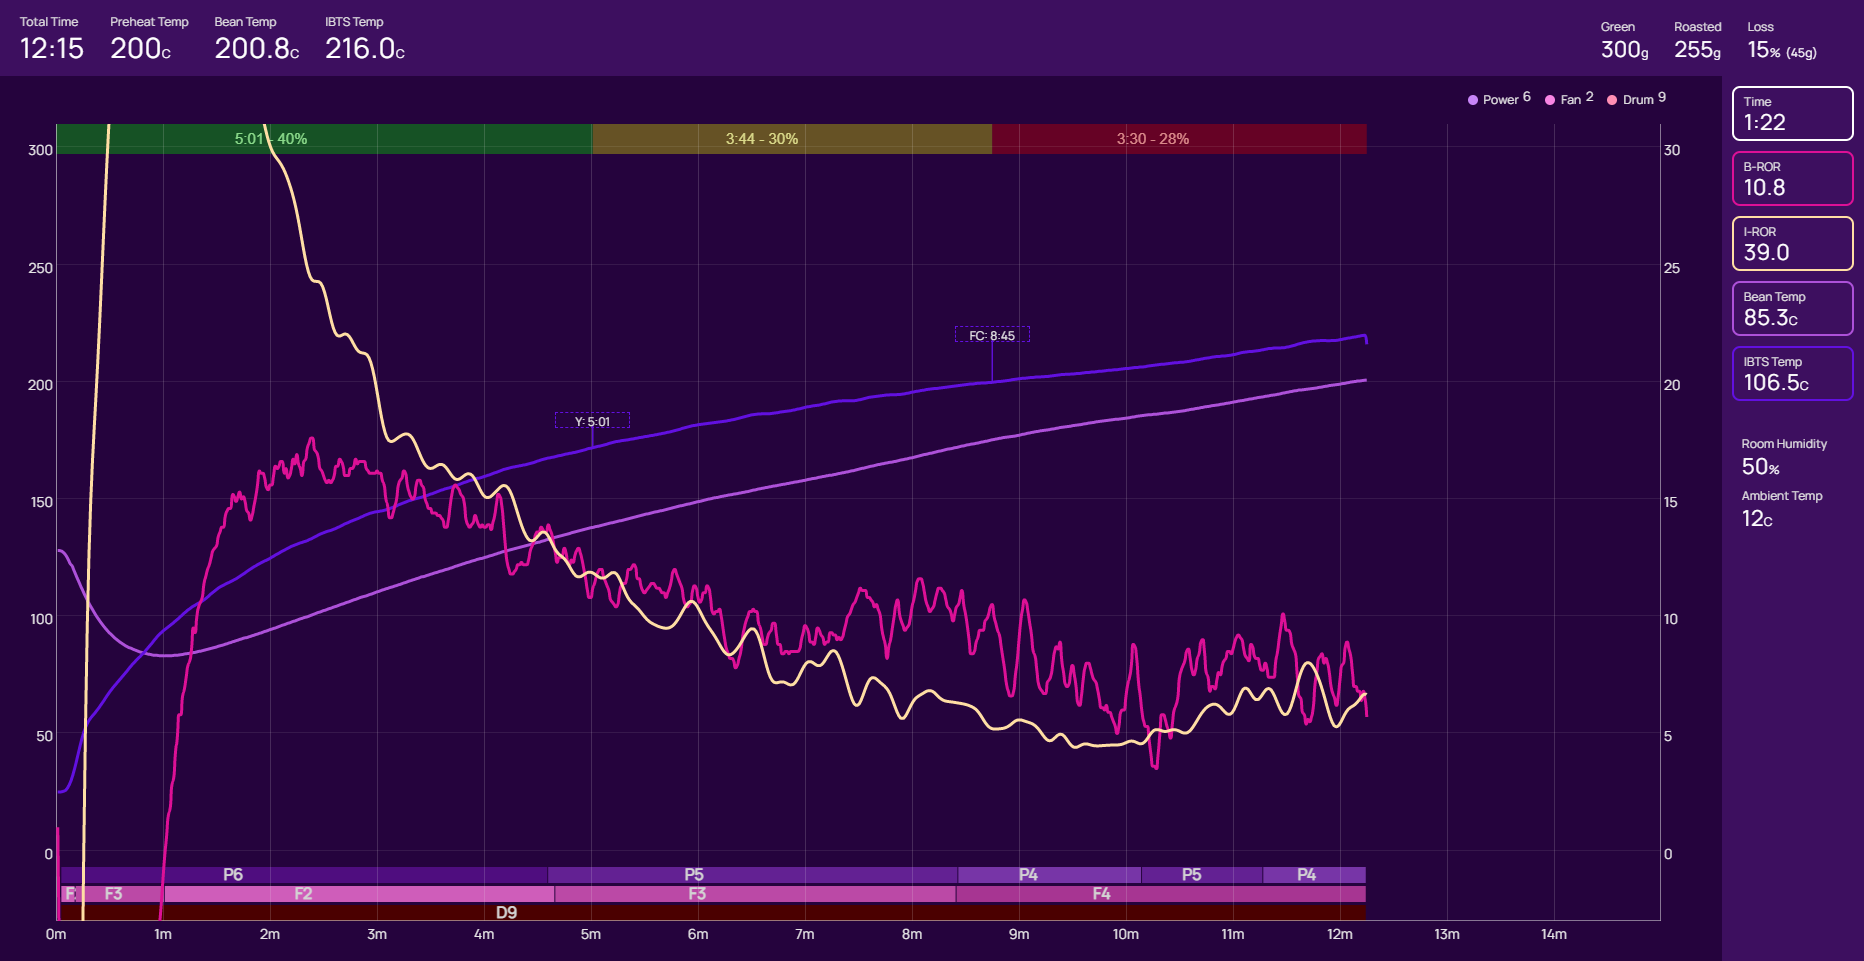Click the Total Time 12:15 readout
Image resolution: width=1864 pixels, height=961 pixels.
click(x=52, y=48)
